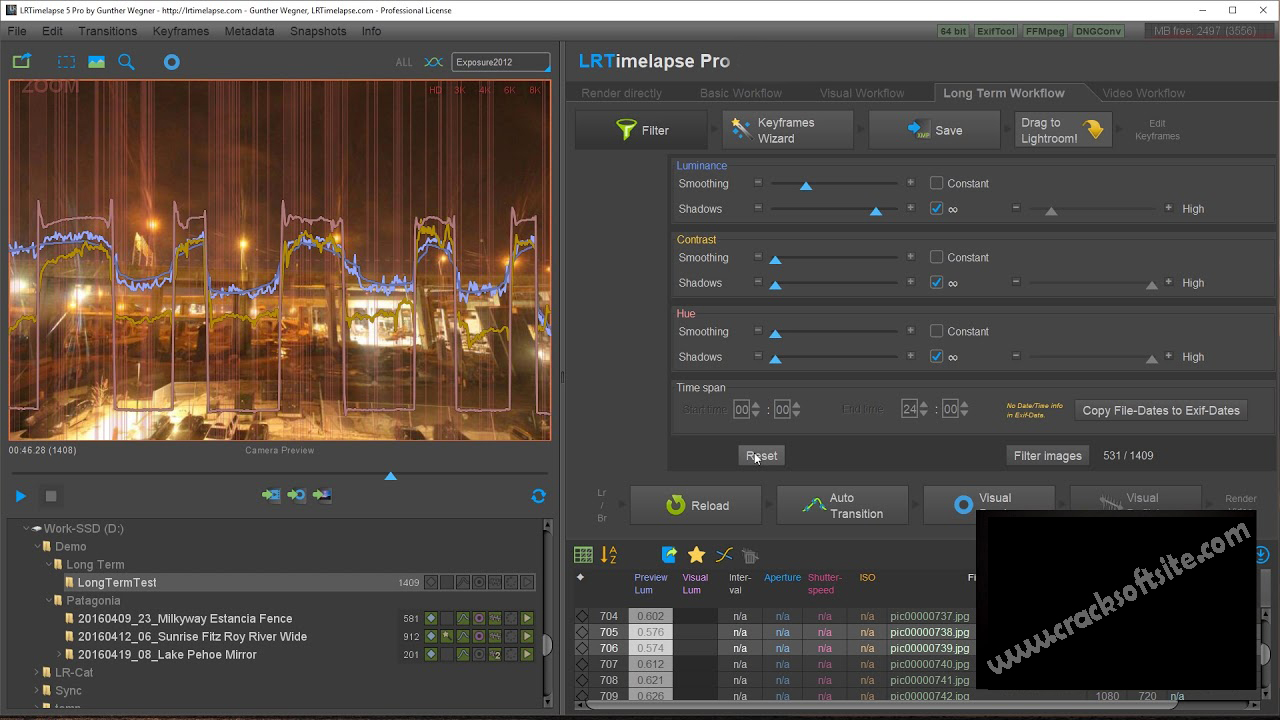Click the Auto Transition button
The height and width of the screenshot is (720, 1280).
pos(842,506)
